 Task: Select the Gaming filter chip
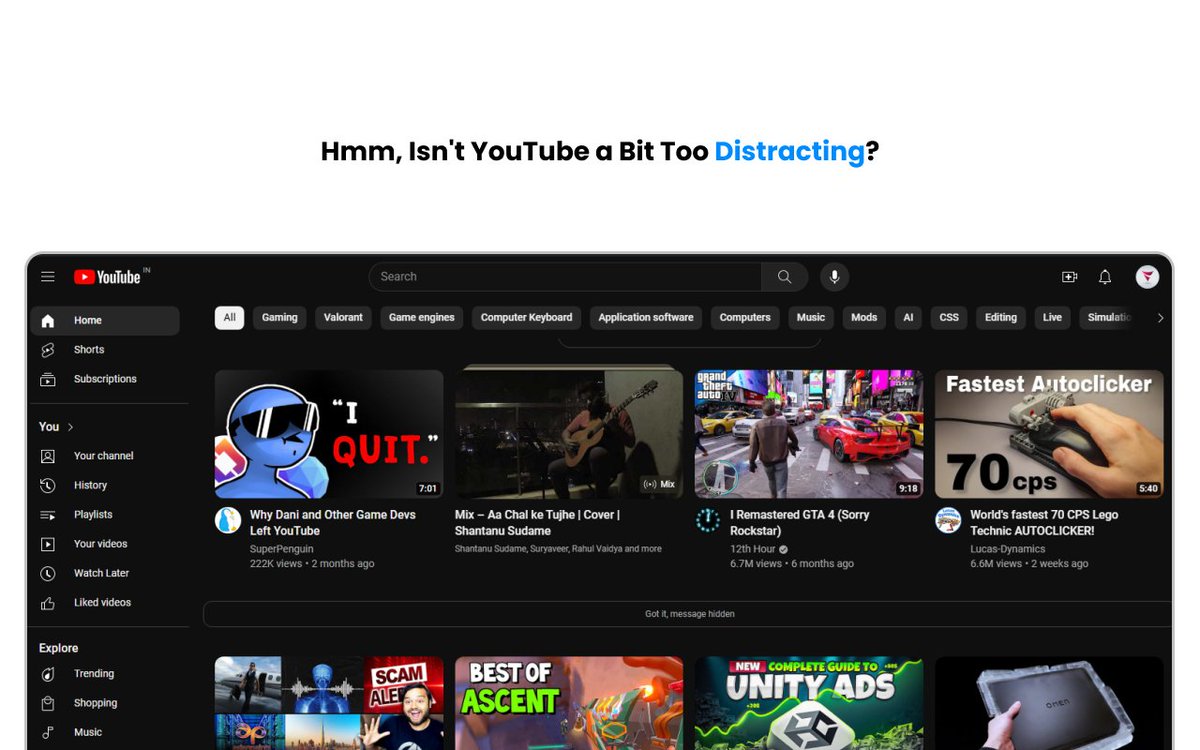[280, 318]
